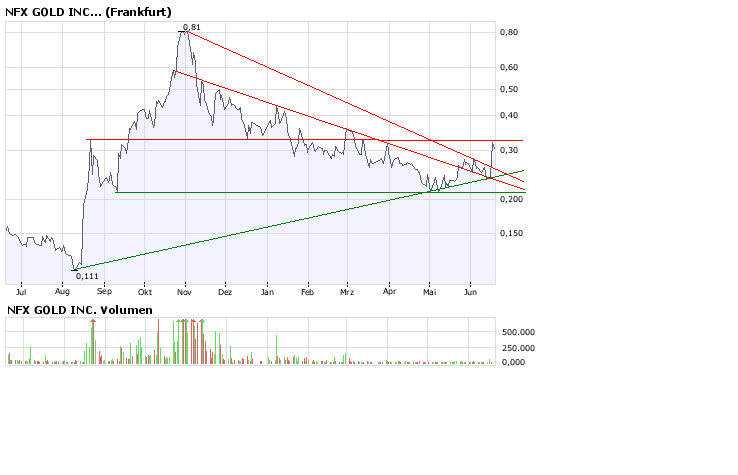The width and height of the screenshot is (738, 475).
Task: Click the Sep month label on axis
Action: click(x=104, y=293)
